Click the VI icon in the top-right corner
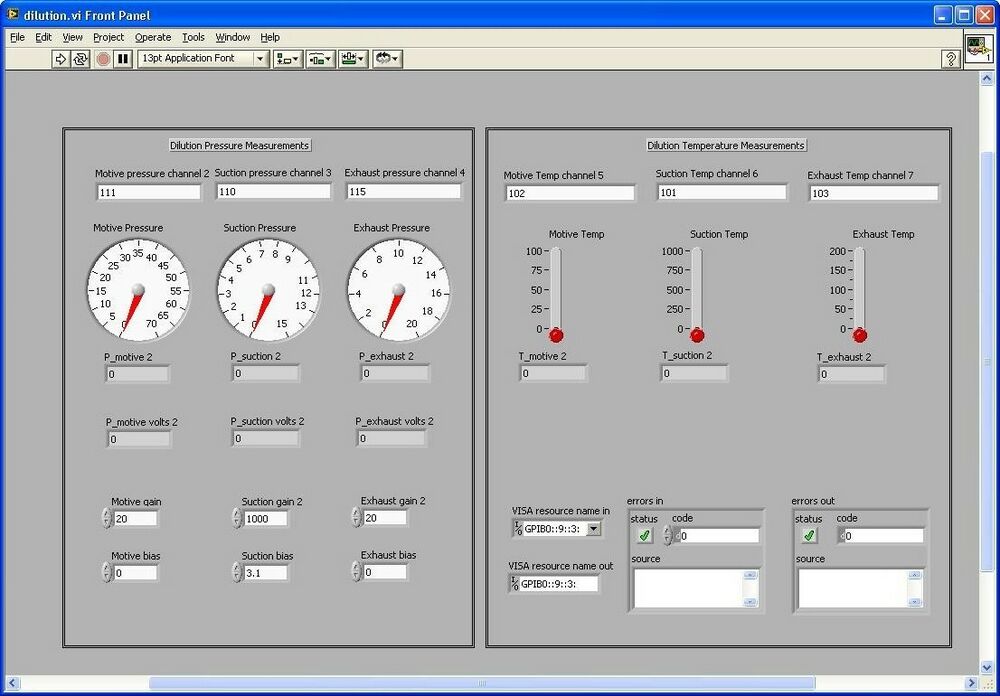1000x696 pixels. click(x=979, y=50)
